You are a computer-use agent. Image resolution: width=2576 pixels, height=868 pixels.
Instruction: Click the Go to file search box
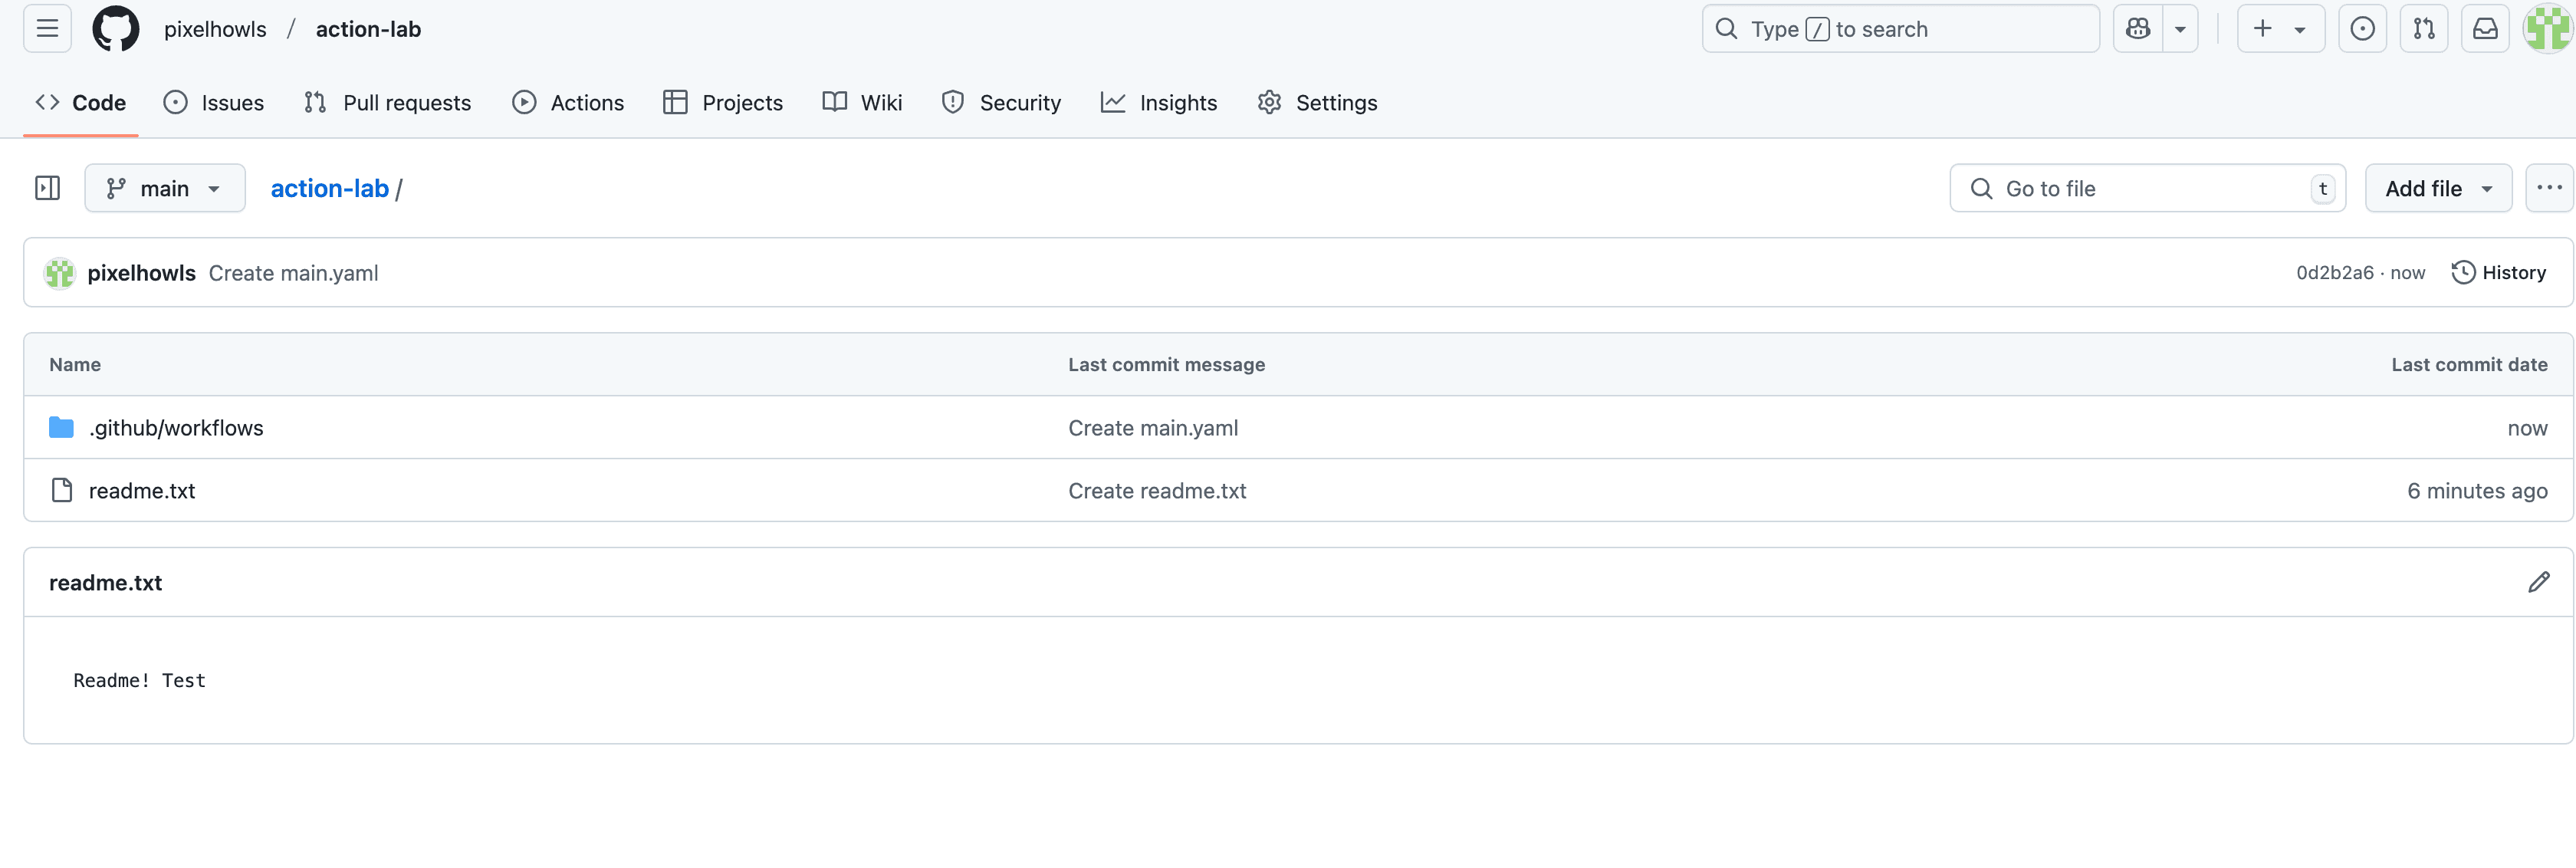2147,188
